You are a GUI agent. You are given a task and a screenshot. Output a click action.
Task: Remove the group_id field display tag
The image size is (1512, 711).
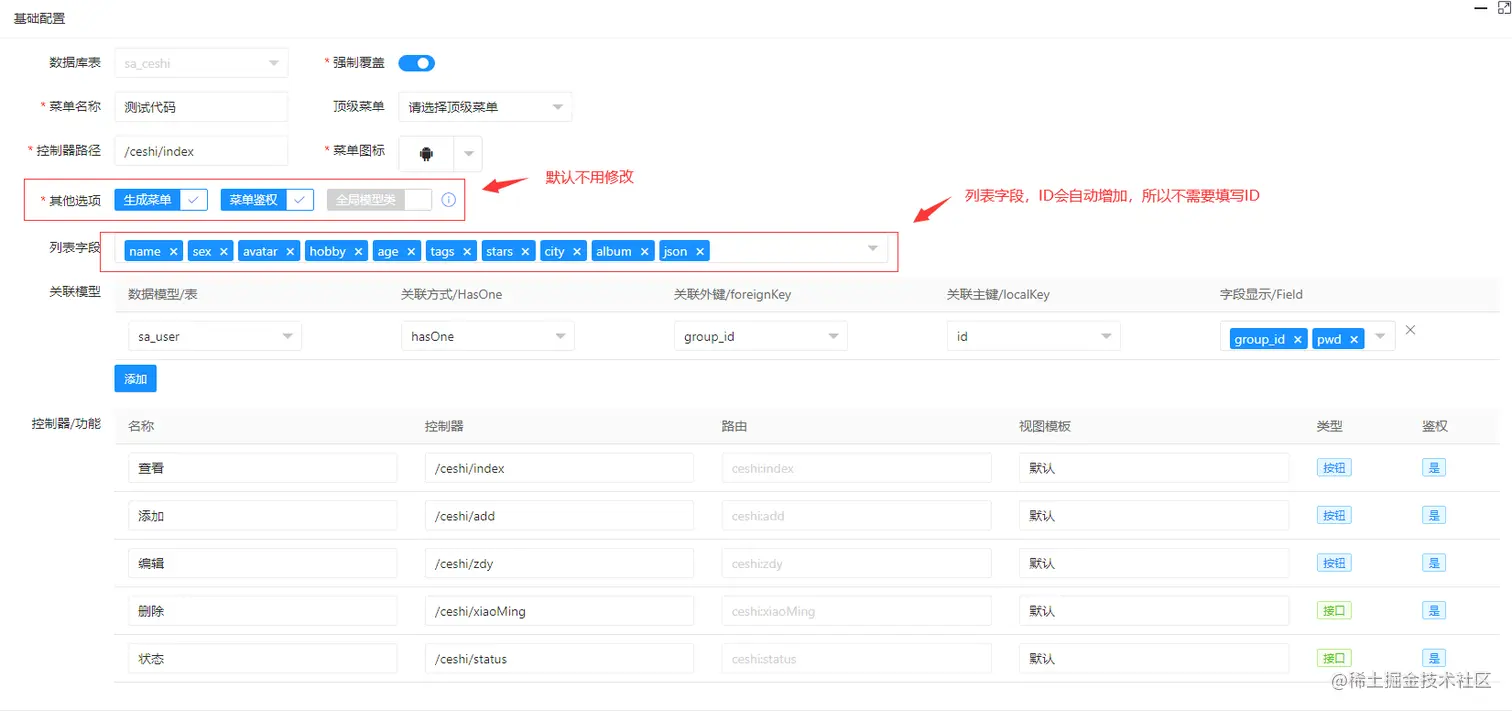pyautogui.click(x=1297, y=339)
